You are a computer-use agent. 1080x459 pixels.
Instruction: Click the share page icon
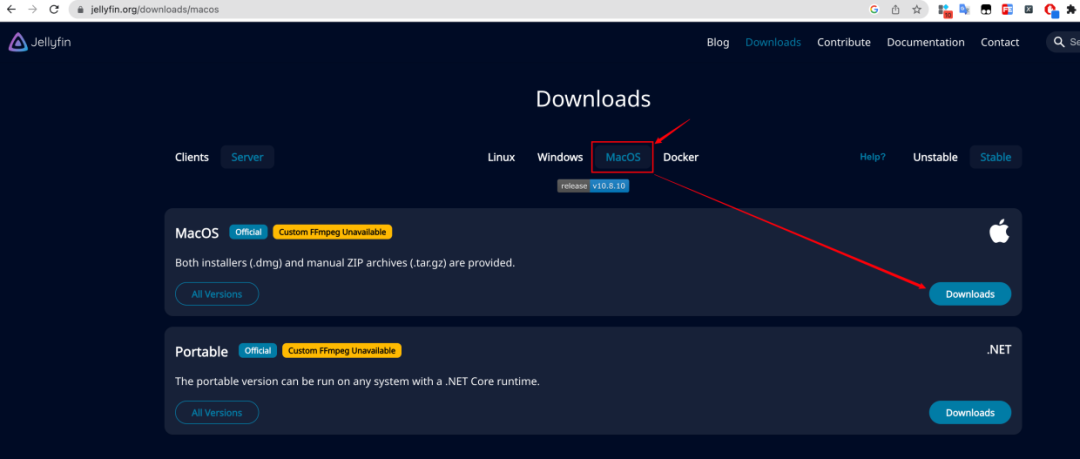point(895,10)
